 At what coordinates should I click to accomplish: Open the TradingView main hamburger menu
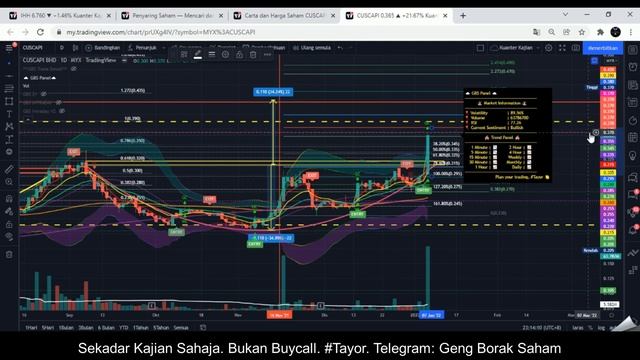point(9,48)
